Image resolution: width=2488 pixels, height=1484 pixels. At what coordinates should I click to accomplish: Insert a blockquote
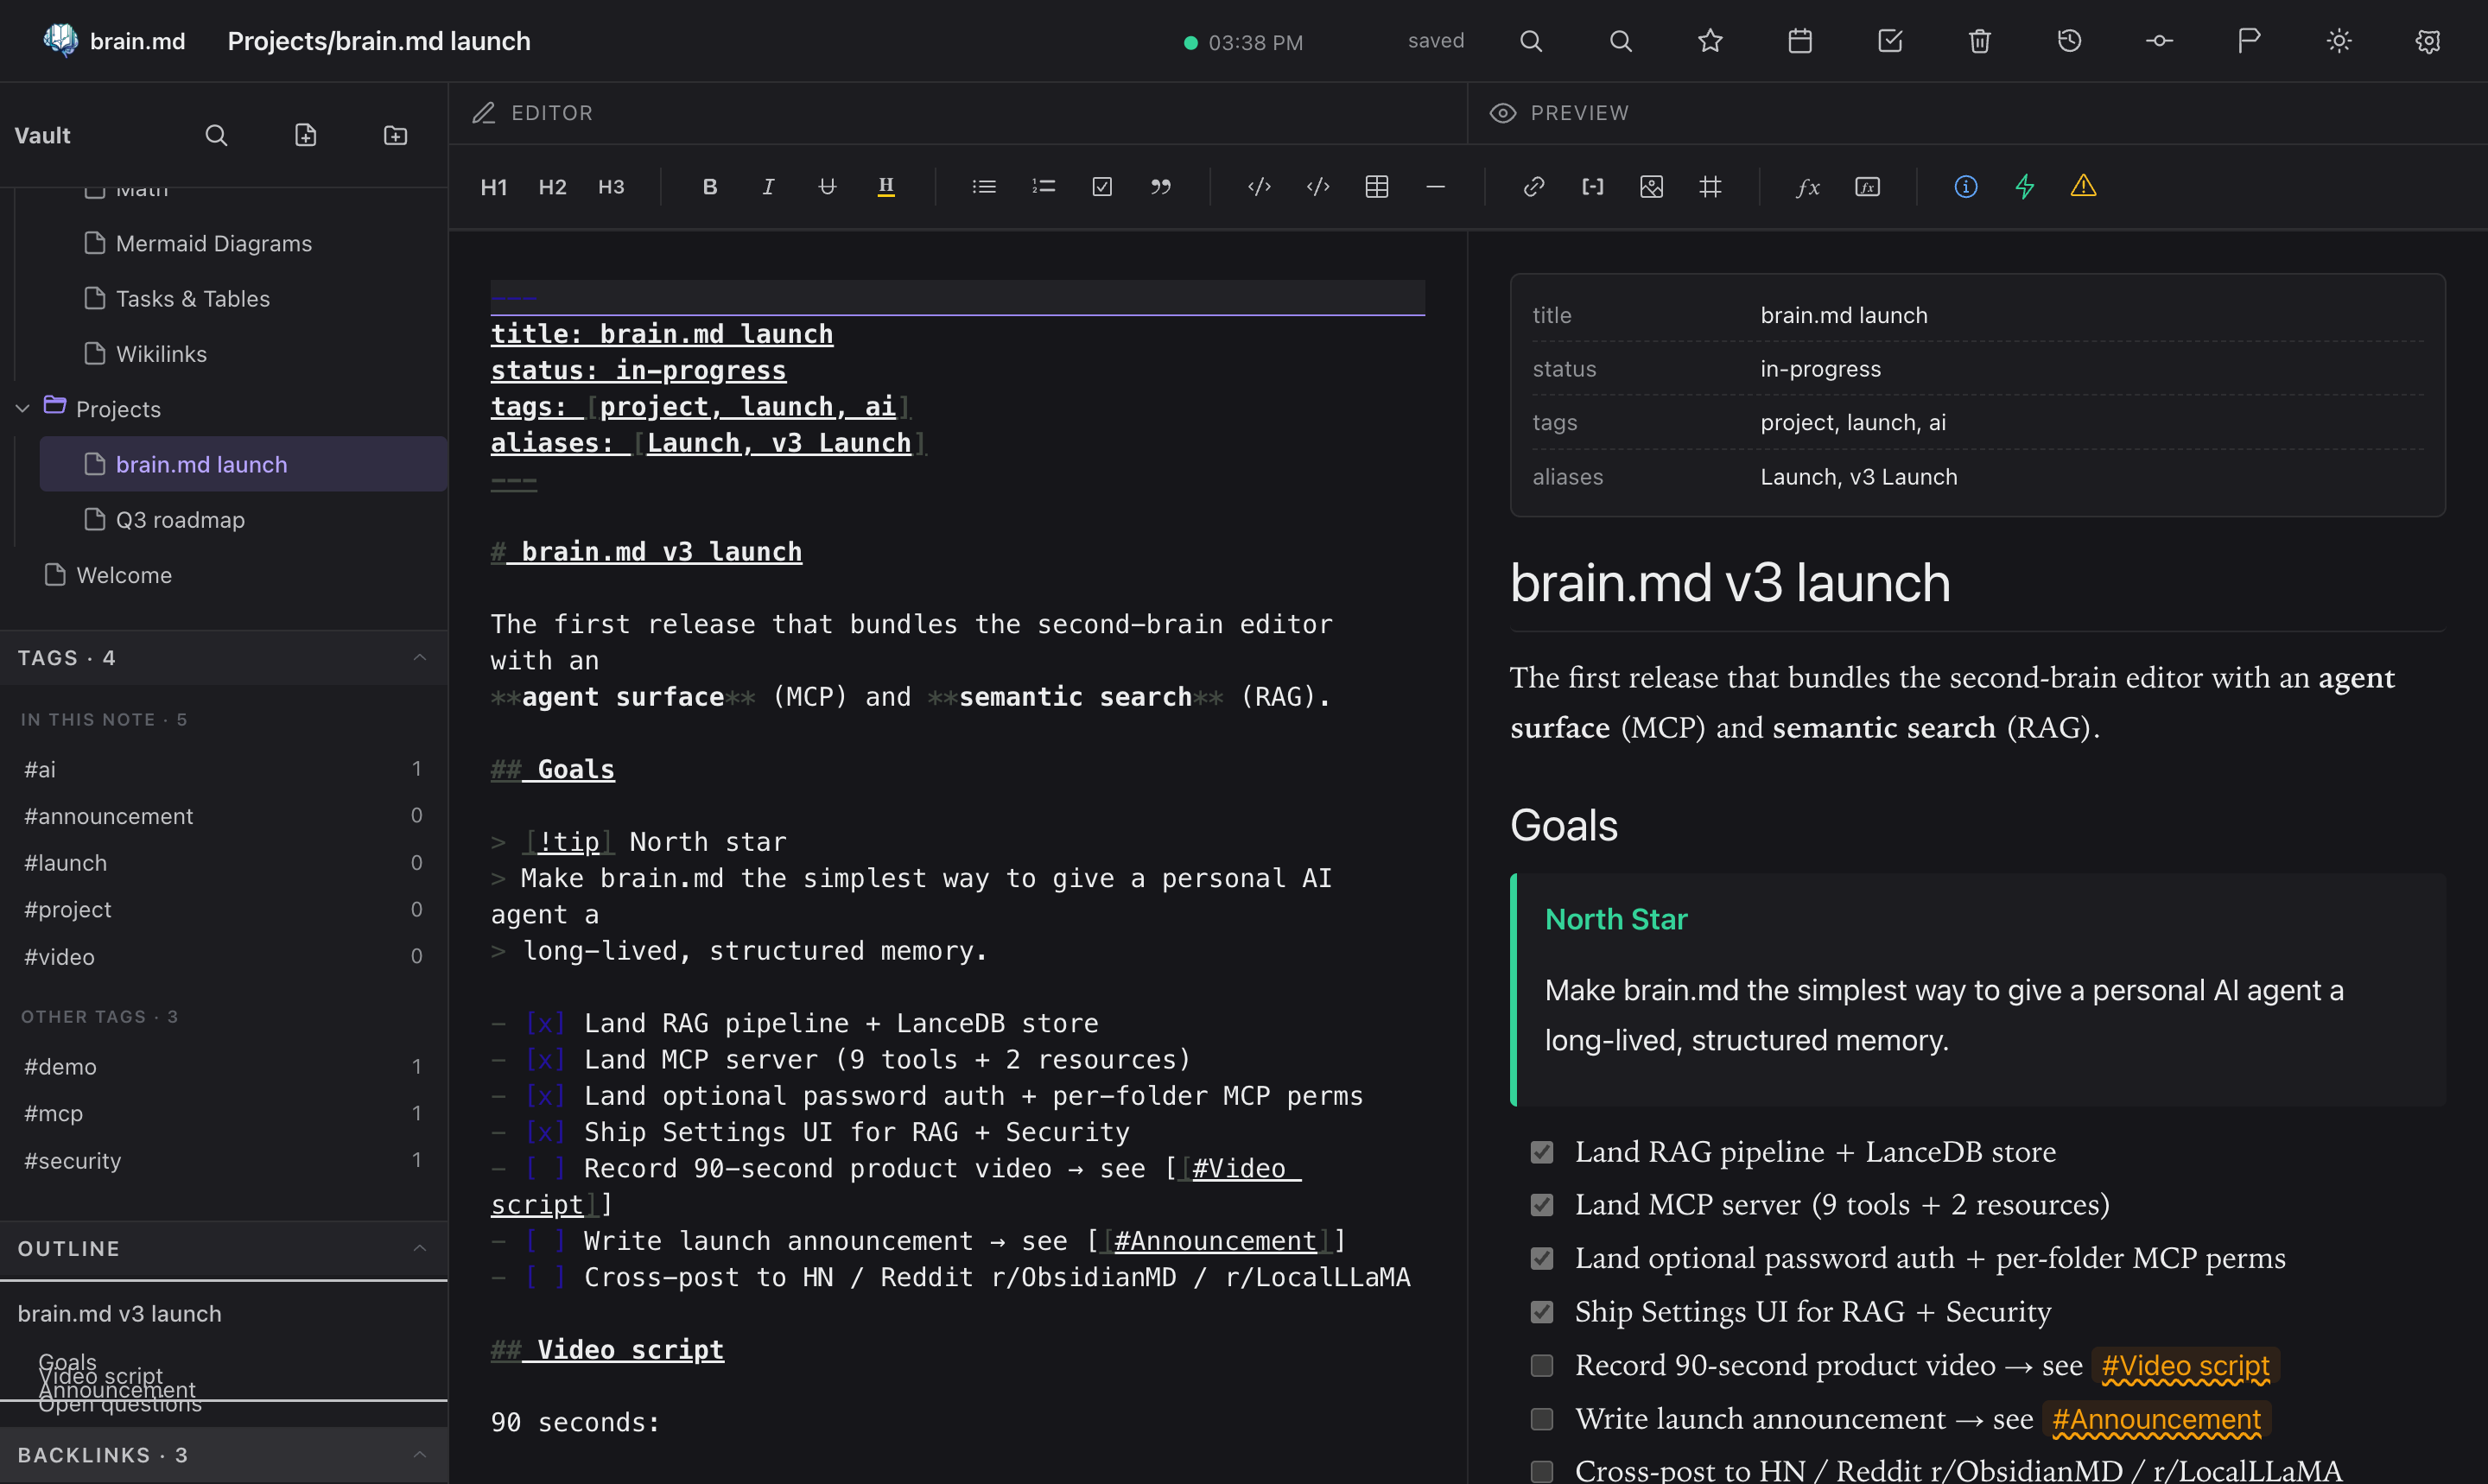click(1161, 187)
